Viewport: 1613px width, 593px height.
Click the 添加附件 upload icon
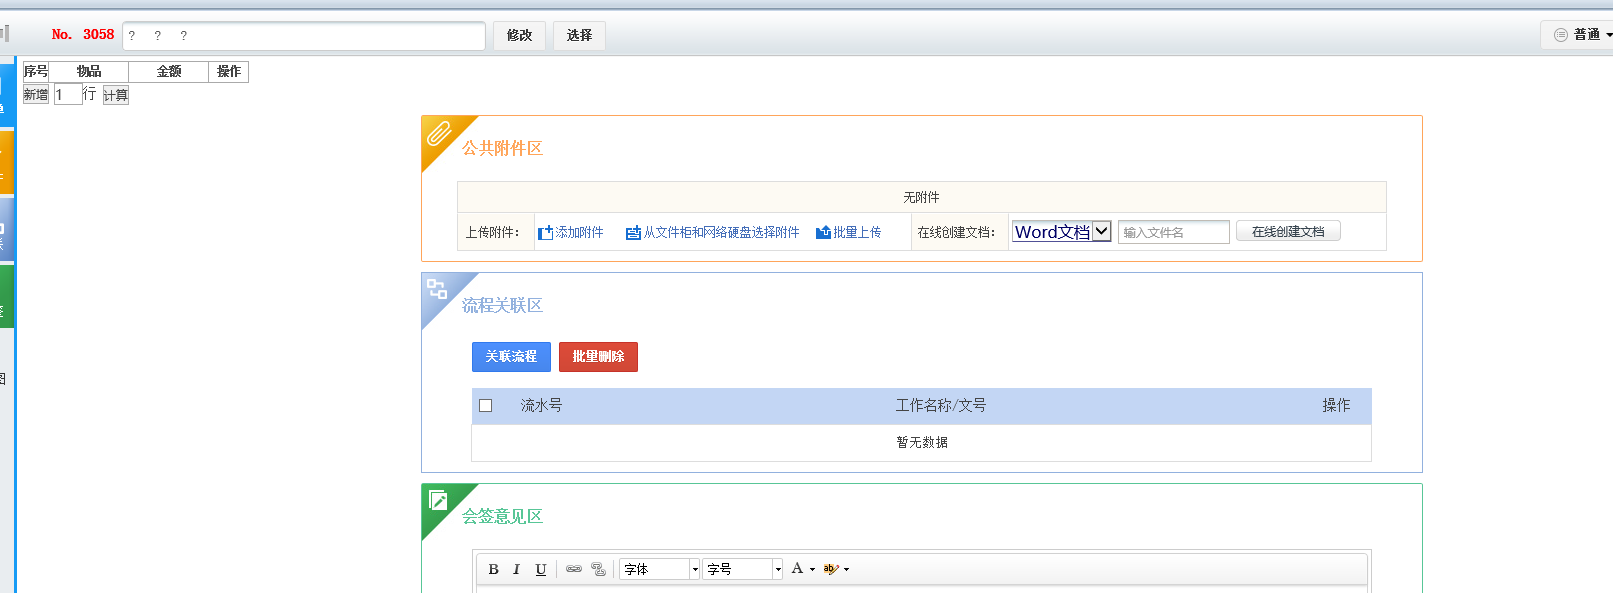pyautogui.click(x=546, y=233)
